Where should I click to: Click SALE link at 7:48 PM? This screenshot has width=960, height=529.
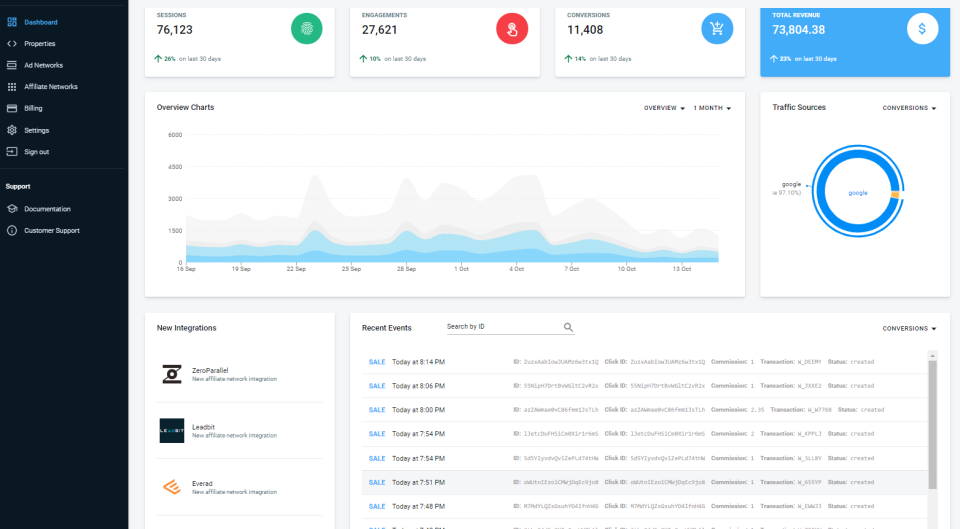coord(377,506)
